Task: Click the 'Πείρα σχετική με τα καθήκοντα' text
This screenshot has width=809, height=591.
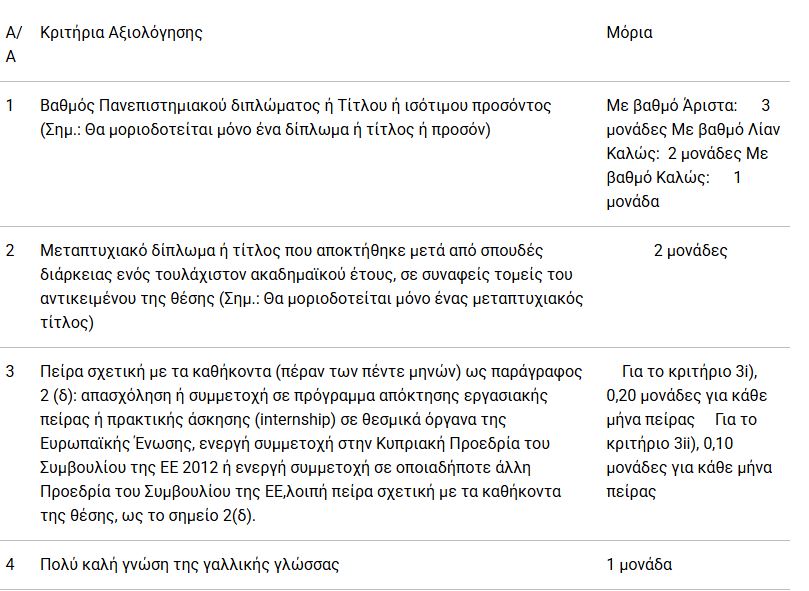Action: pyautogui.click(x=154, y=372)
